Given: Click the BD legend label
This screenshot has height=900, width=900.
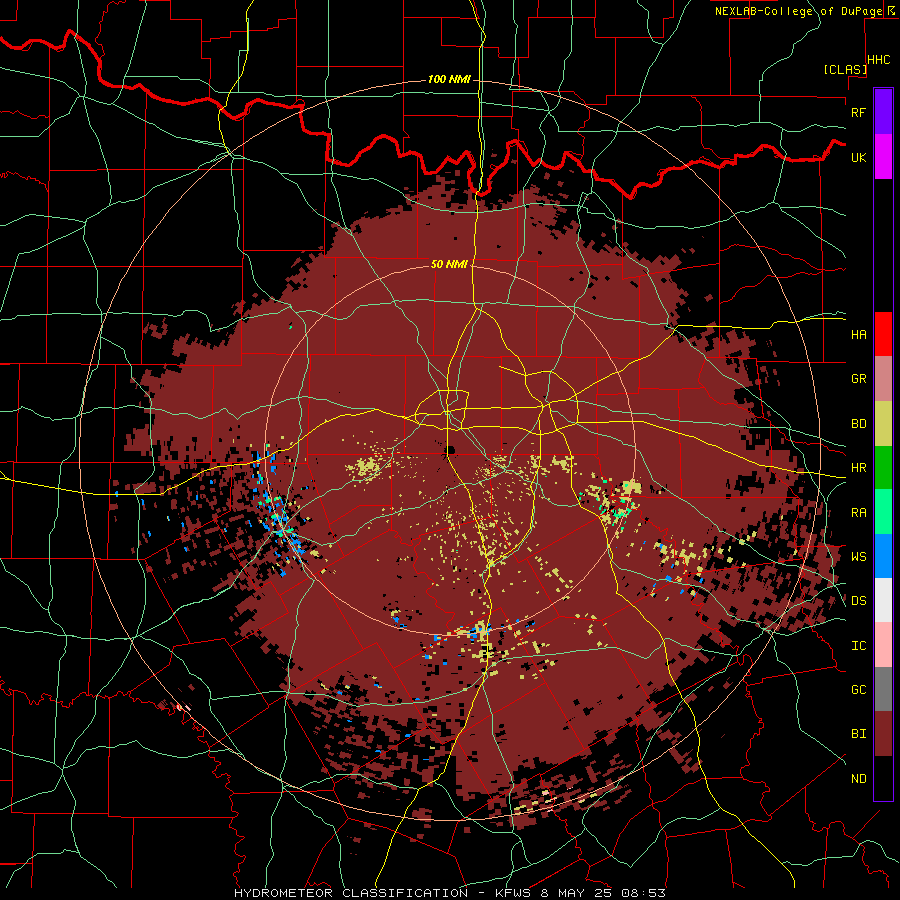Looking at the screenshot, I should (858, 424).
